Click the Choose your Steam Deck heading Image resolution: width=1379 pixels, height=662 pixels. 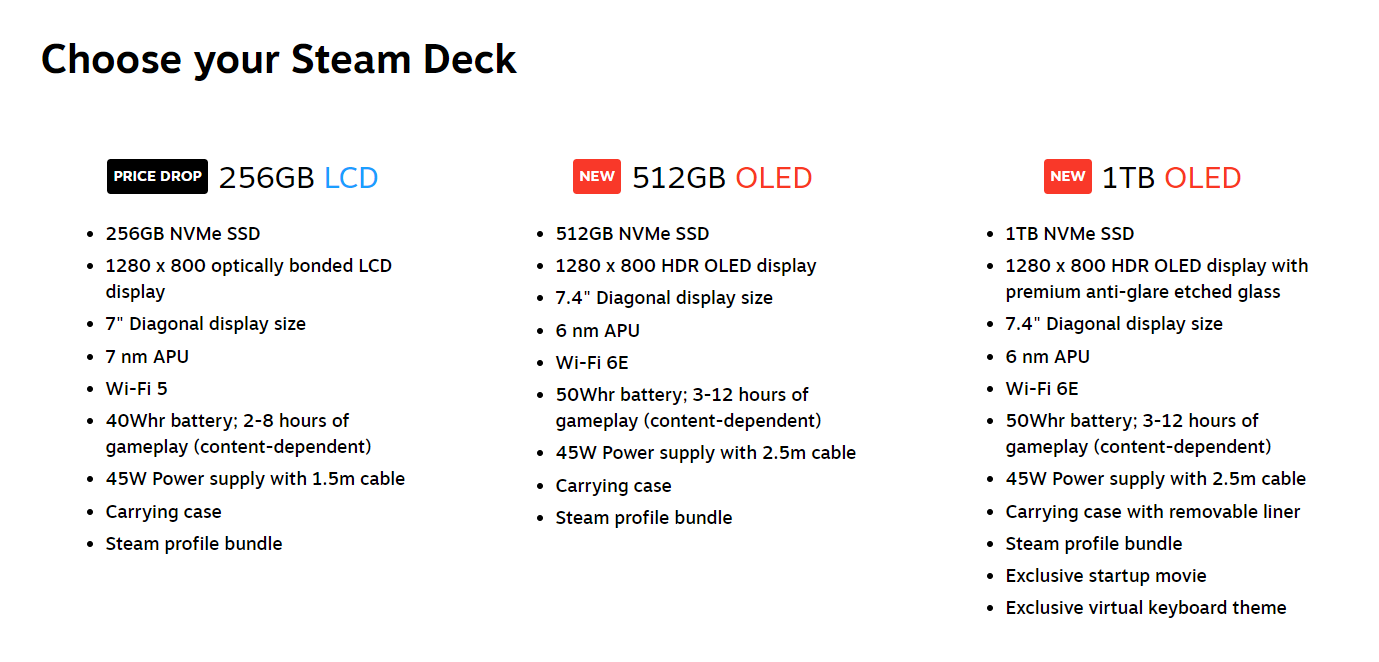pyautogui.click(x=279, y=59)
